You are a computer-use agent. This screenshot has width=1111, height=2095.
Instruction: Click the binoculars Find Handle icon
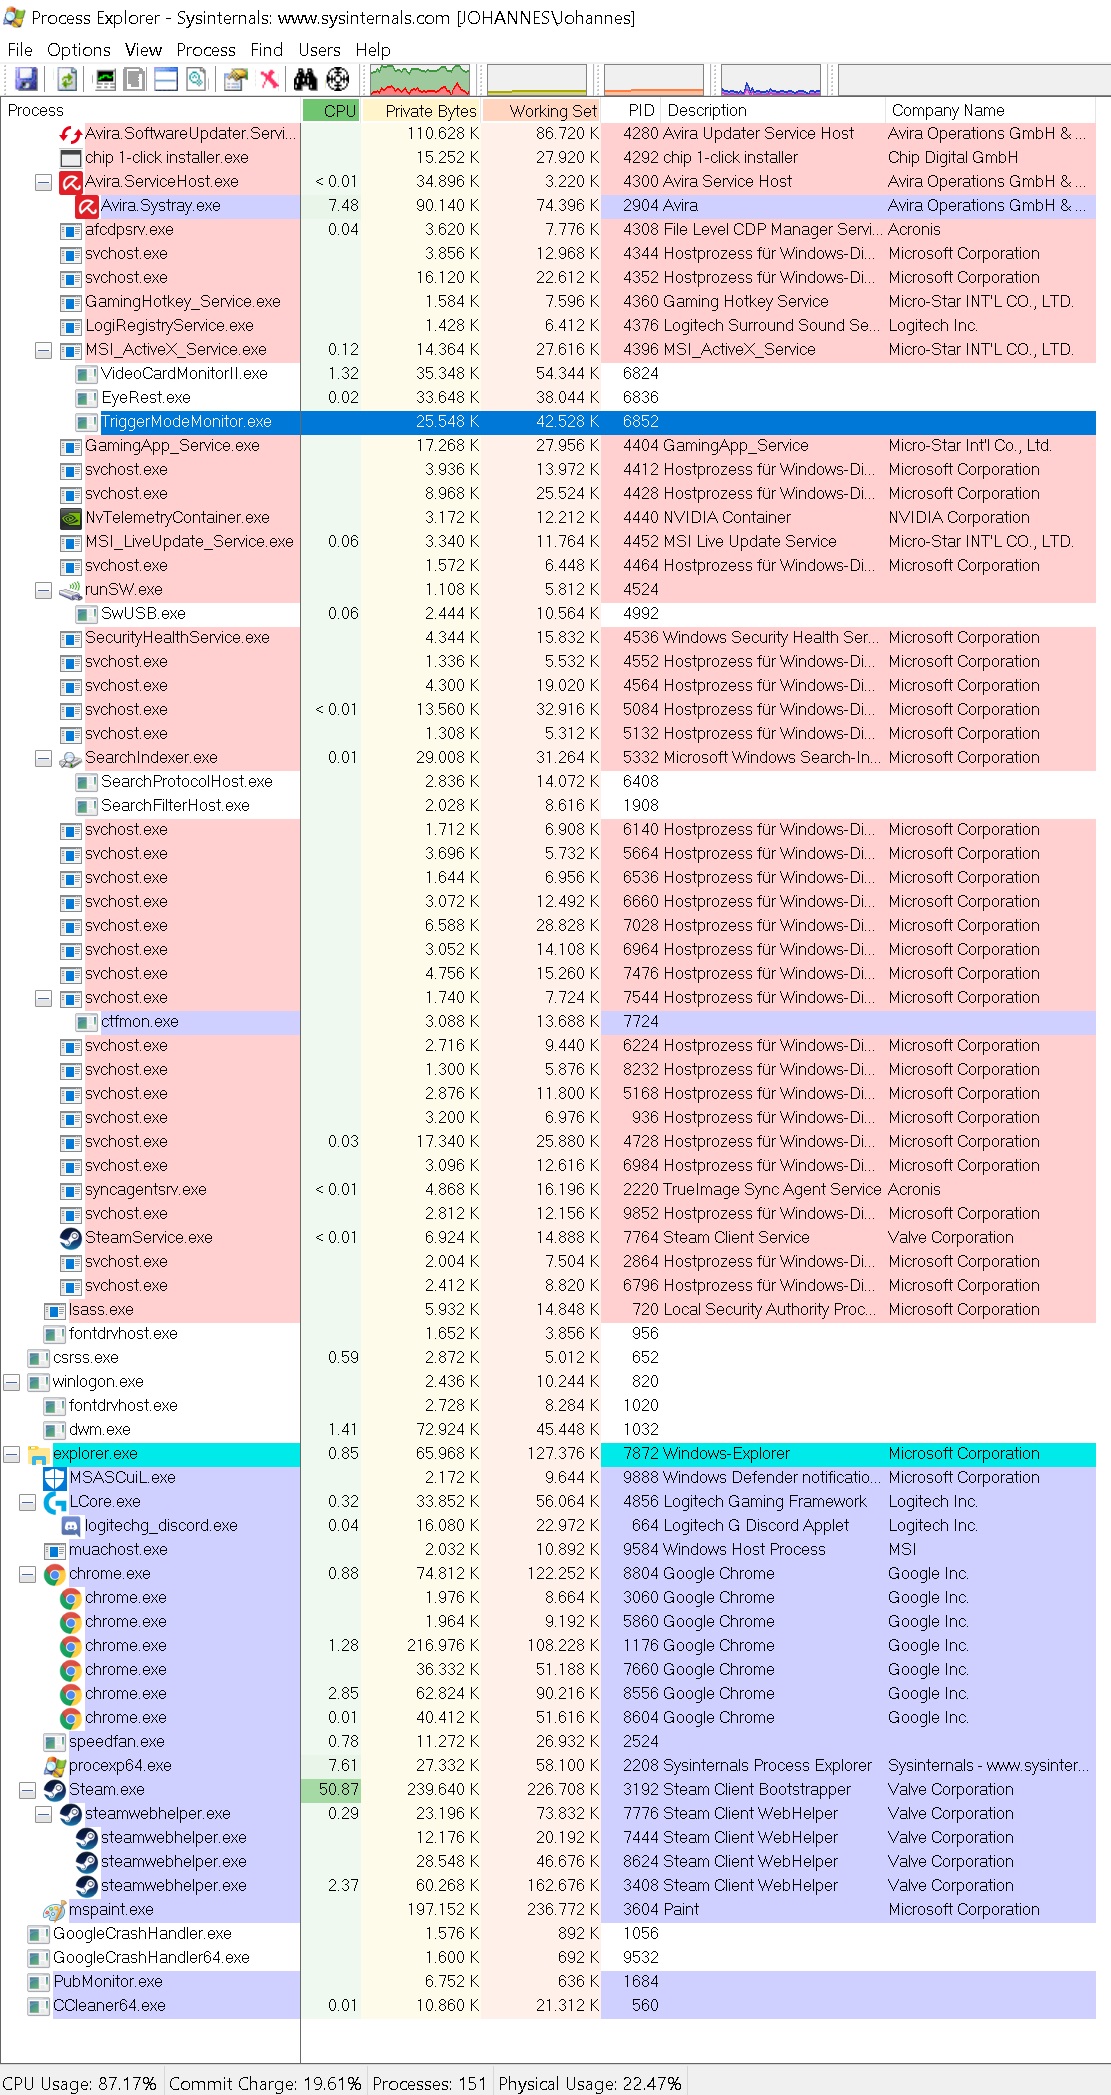[306, 79]
